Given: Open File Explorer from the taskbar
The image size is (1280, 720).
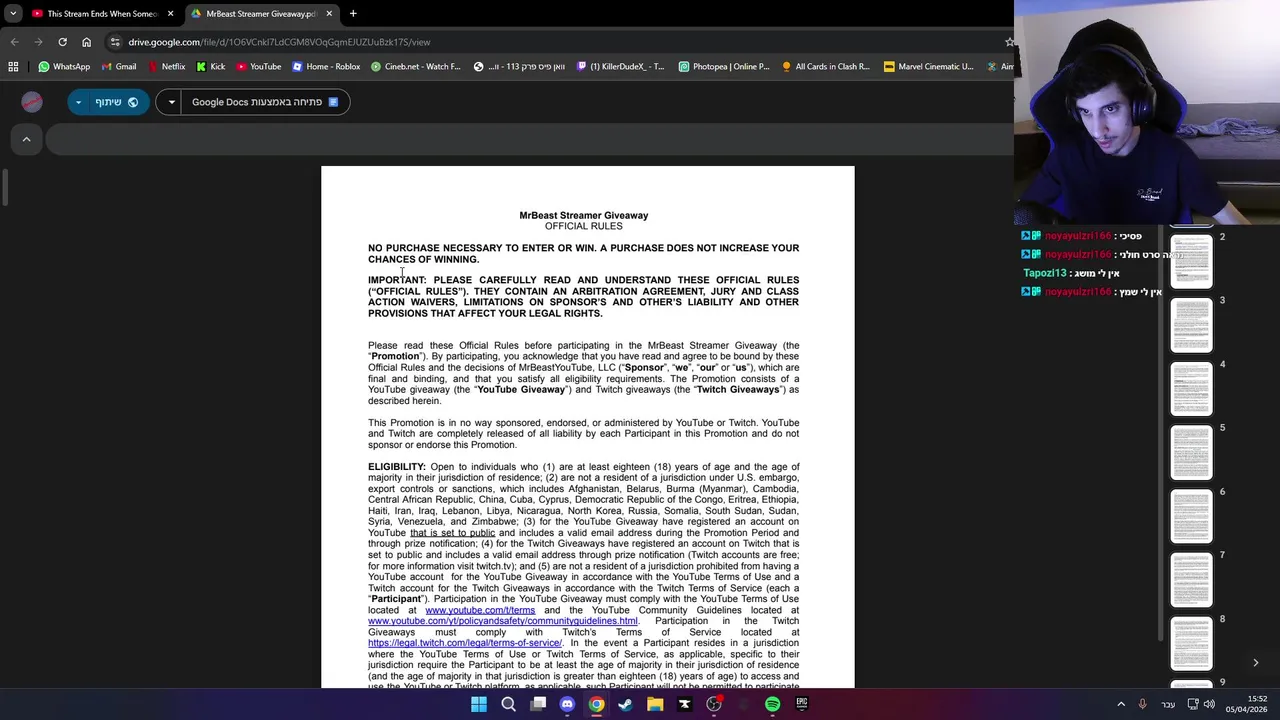Looking at the screenshot, I should click(x=655, y=704).
